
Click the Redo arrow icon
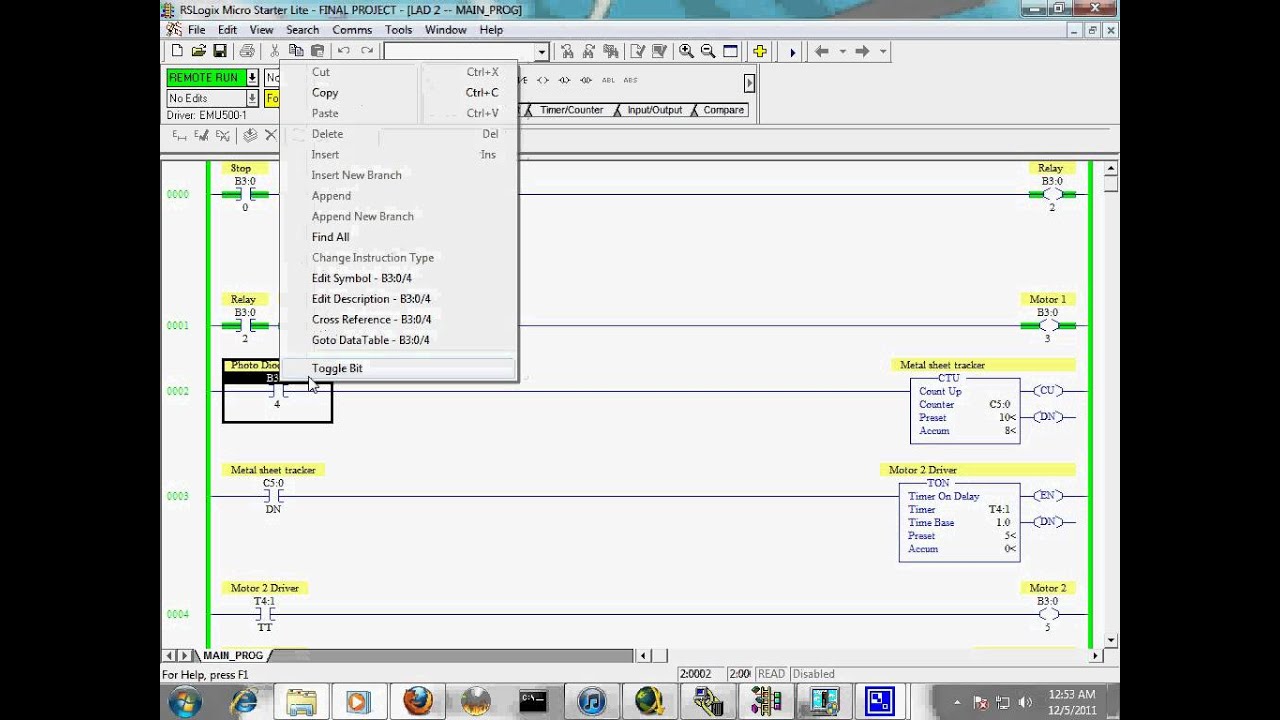point(367,51)
